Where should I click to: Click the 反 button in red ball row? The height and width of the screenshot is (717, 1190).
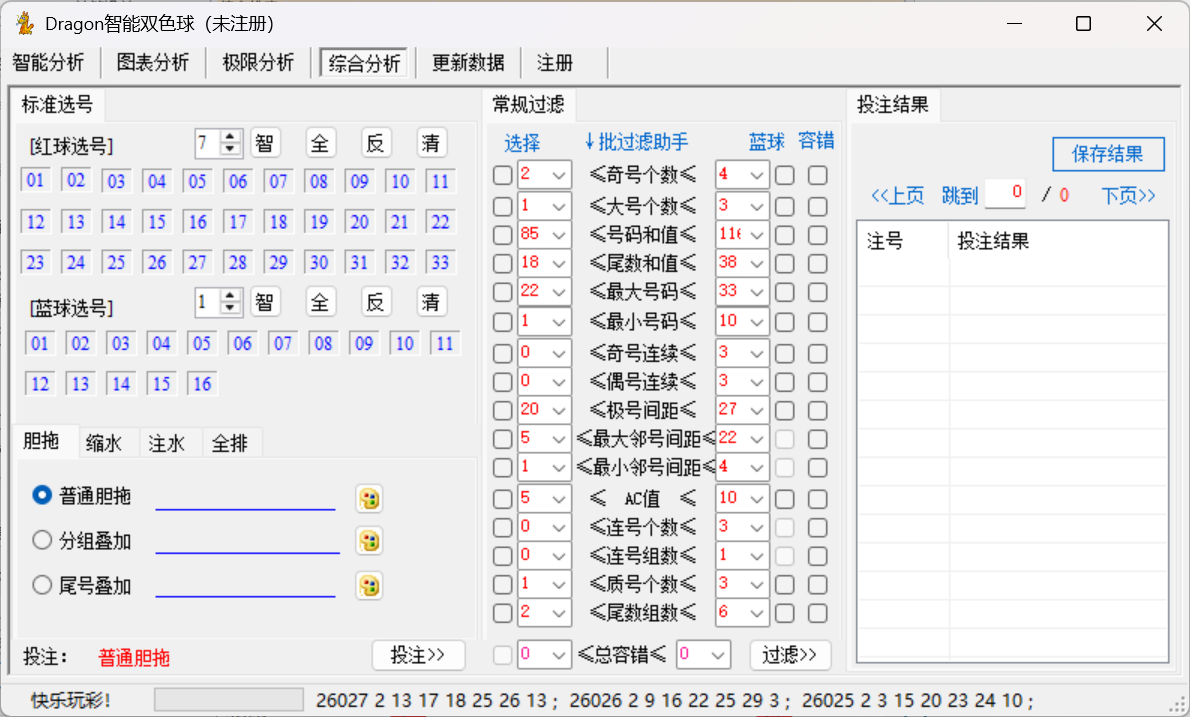(375, 143)
